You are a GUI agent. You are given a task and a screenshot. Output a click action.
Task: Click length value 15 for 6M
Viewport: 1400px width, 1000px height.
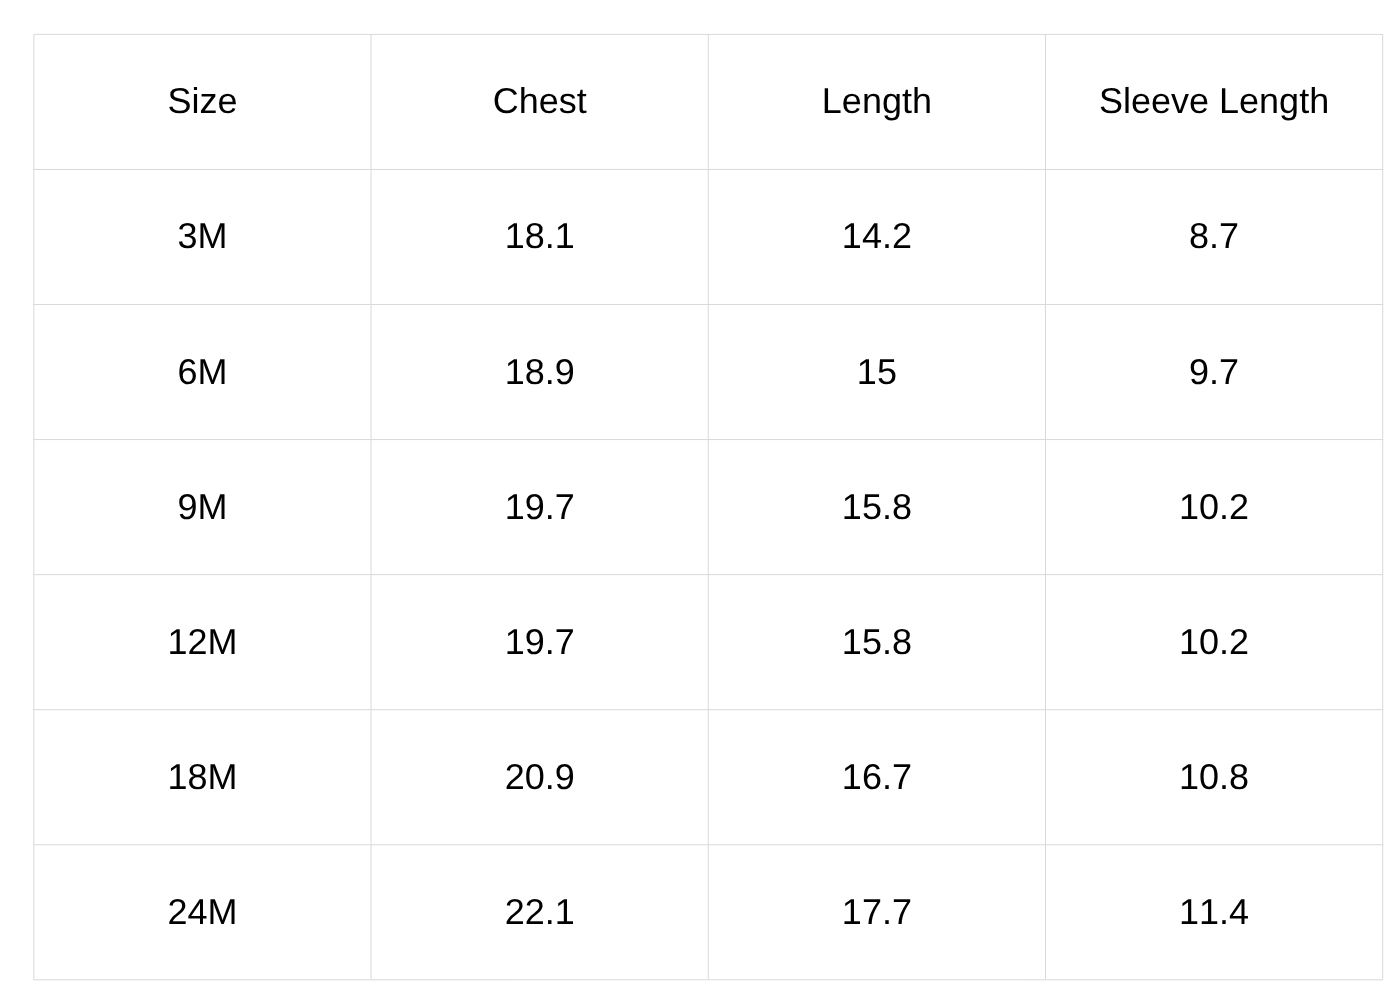[876, 372]
